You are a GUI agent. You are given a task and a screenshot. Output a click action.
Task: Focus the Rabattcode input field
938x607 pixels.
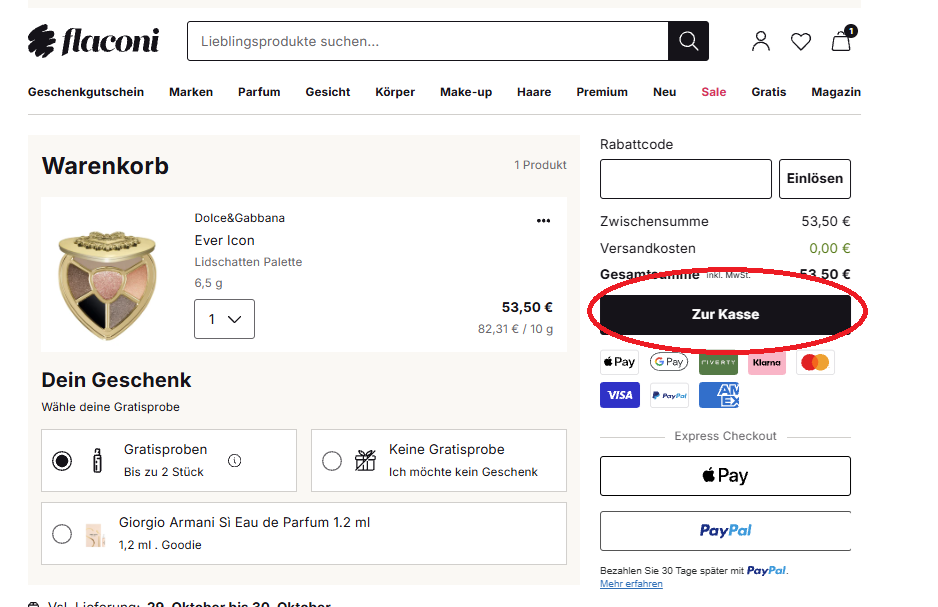686,179
